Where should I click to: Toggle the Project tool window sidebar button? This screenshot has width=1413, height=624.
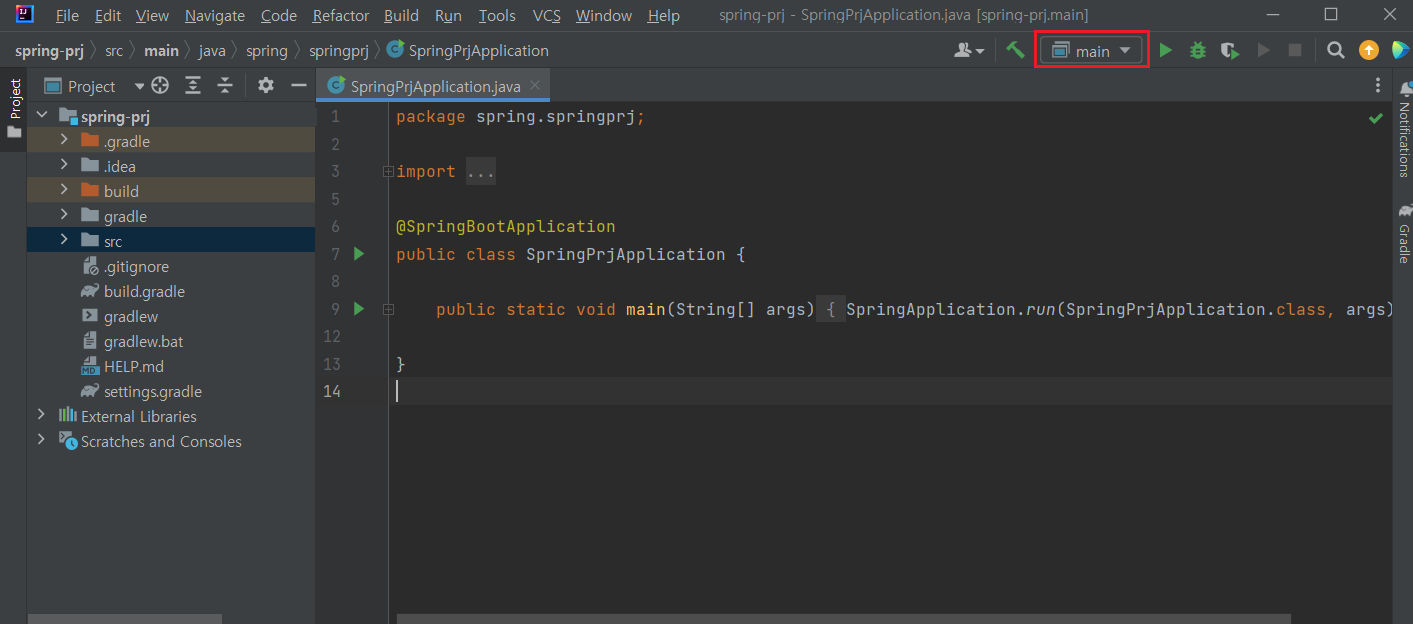(x=14, y=108)
